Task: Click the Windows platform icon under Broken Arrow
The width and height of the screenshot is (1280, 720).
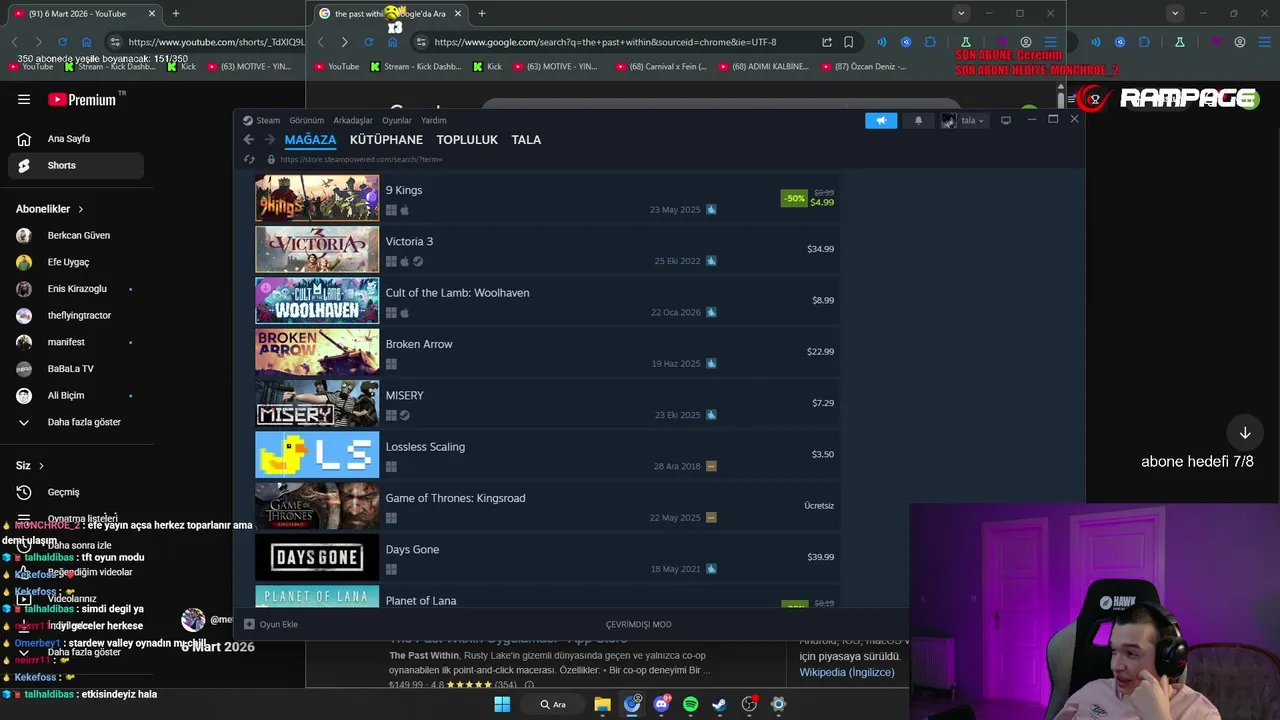Action: click(391, 364)
